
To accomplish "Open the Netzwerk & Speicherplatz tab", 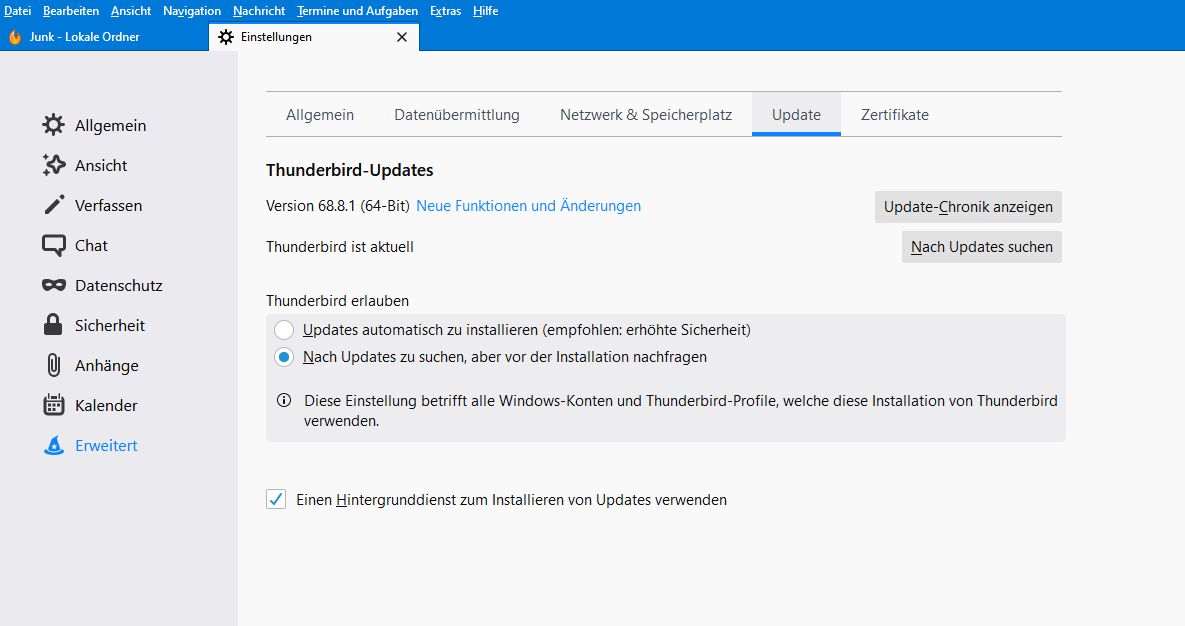I will [645, 115].
